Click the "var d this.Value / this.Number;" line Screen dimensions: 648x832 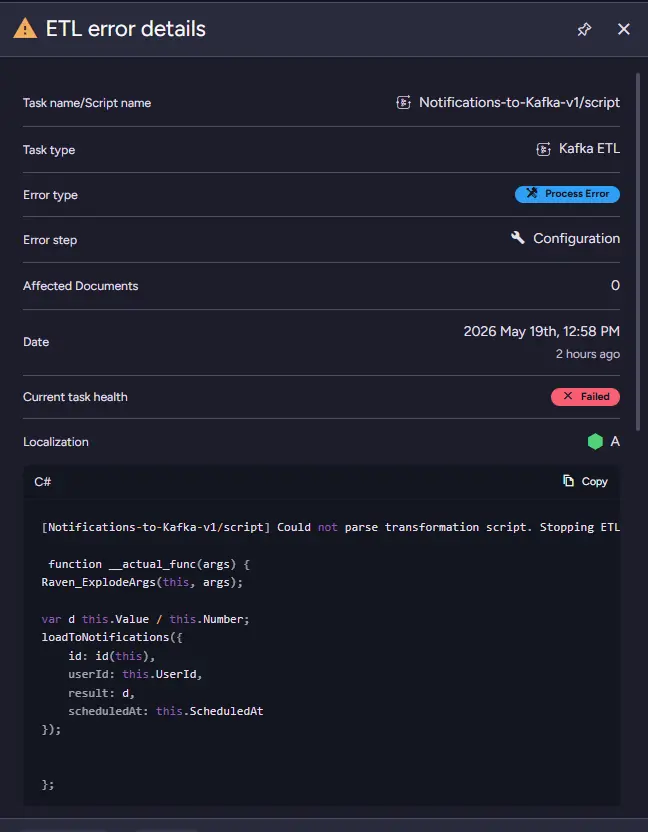145,619
